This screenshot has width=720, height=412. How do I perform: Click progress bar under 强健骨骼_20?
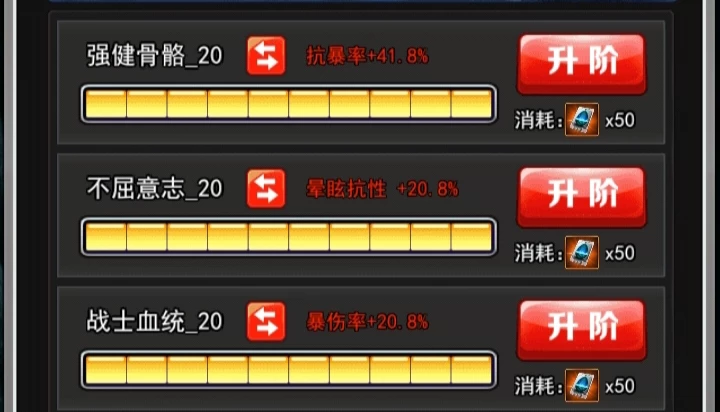[289, 104]
